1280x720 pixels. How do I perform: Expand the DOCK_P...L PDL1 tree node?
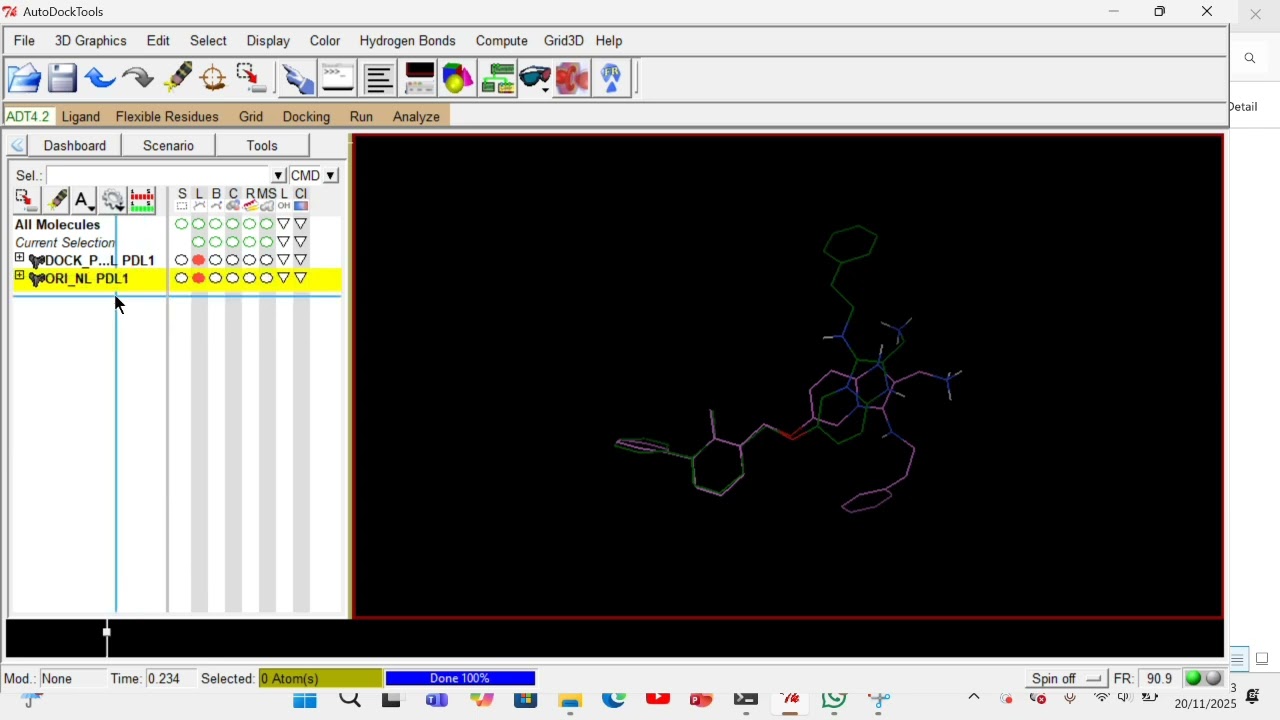point(19,259)
